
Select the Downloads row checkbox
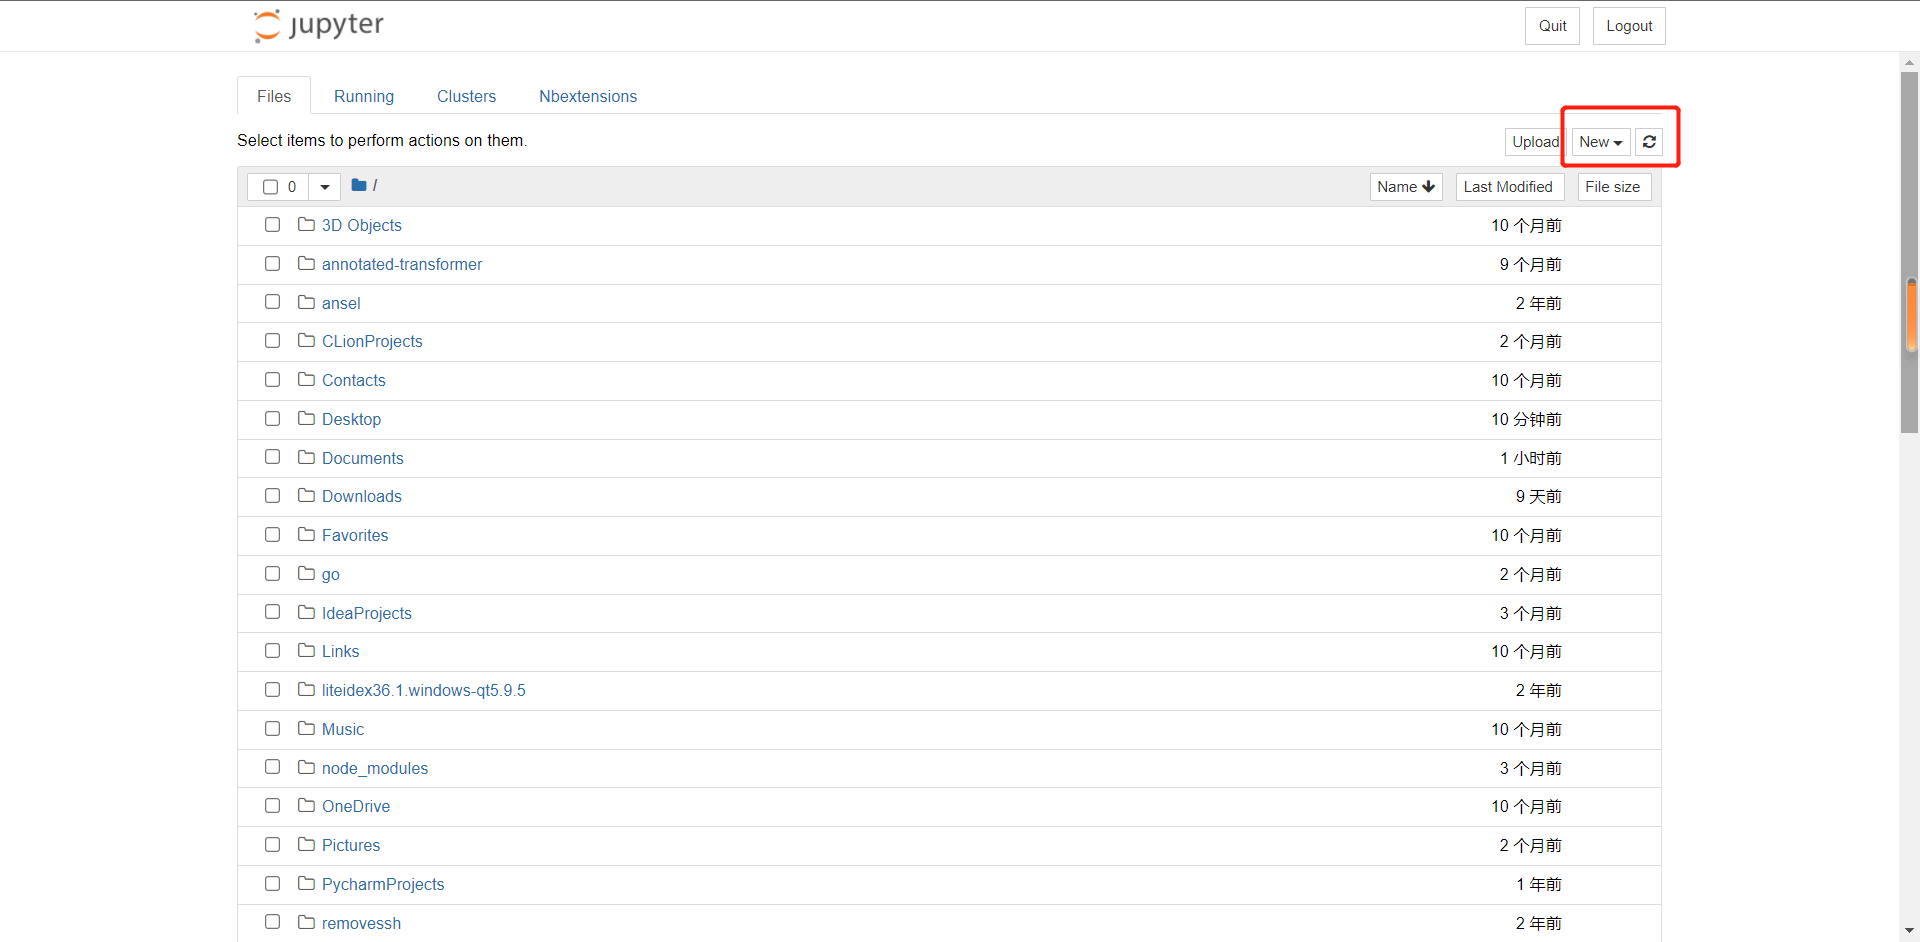pos(272,496)
